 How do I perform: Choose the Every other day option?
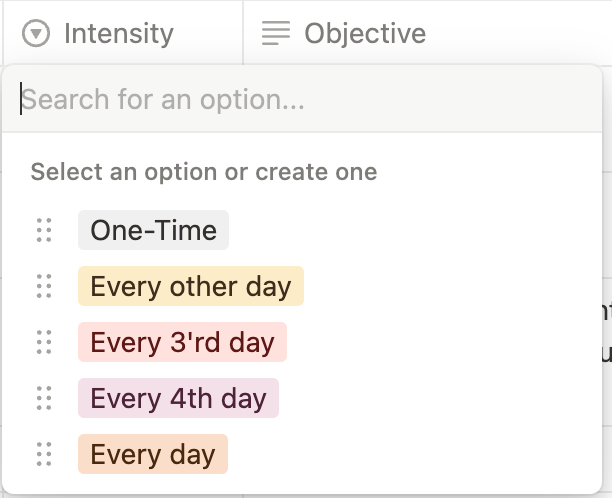[191, 286]
